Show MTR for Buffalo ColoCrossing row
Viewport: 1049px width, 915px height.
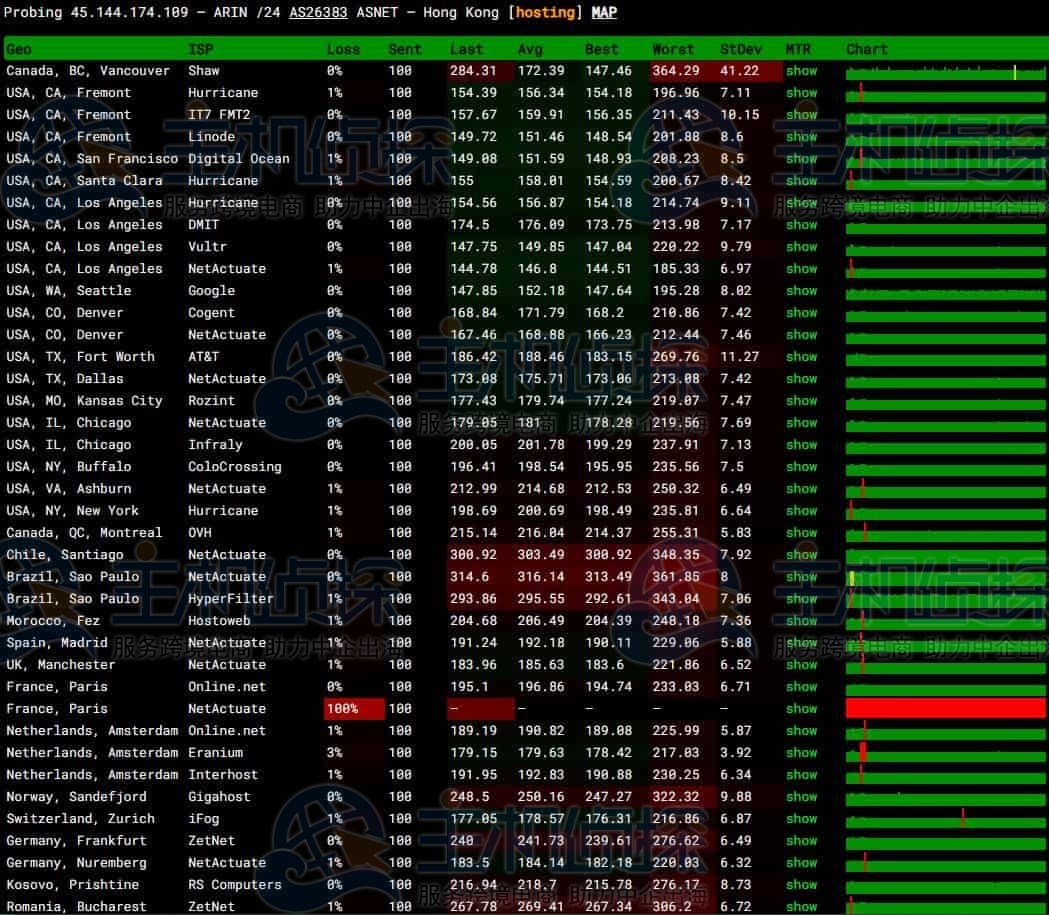point(801,467)
